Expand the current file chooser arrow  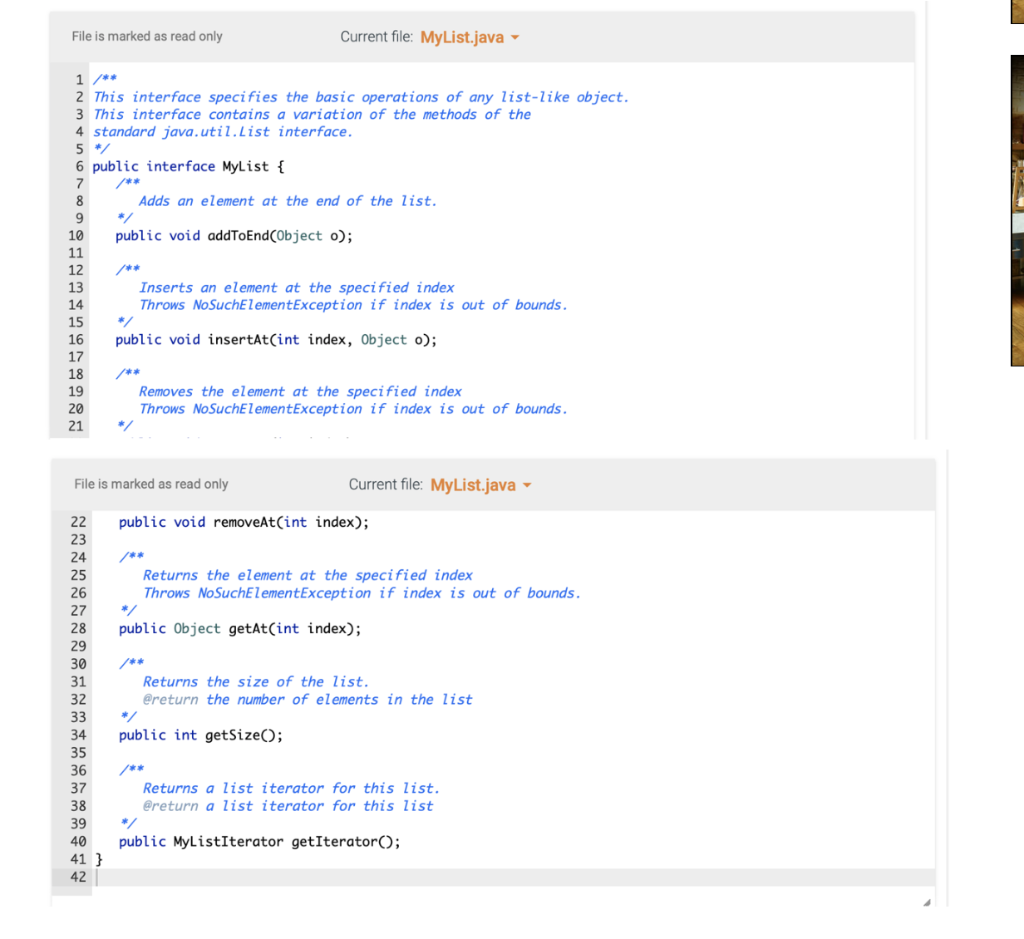coord(514,36)
